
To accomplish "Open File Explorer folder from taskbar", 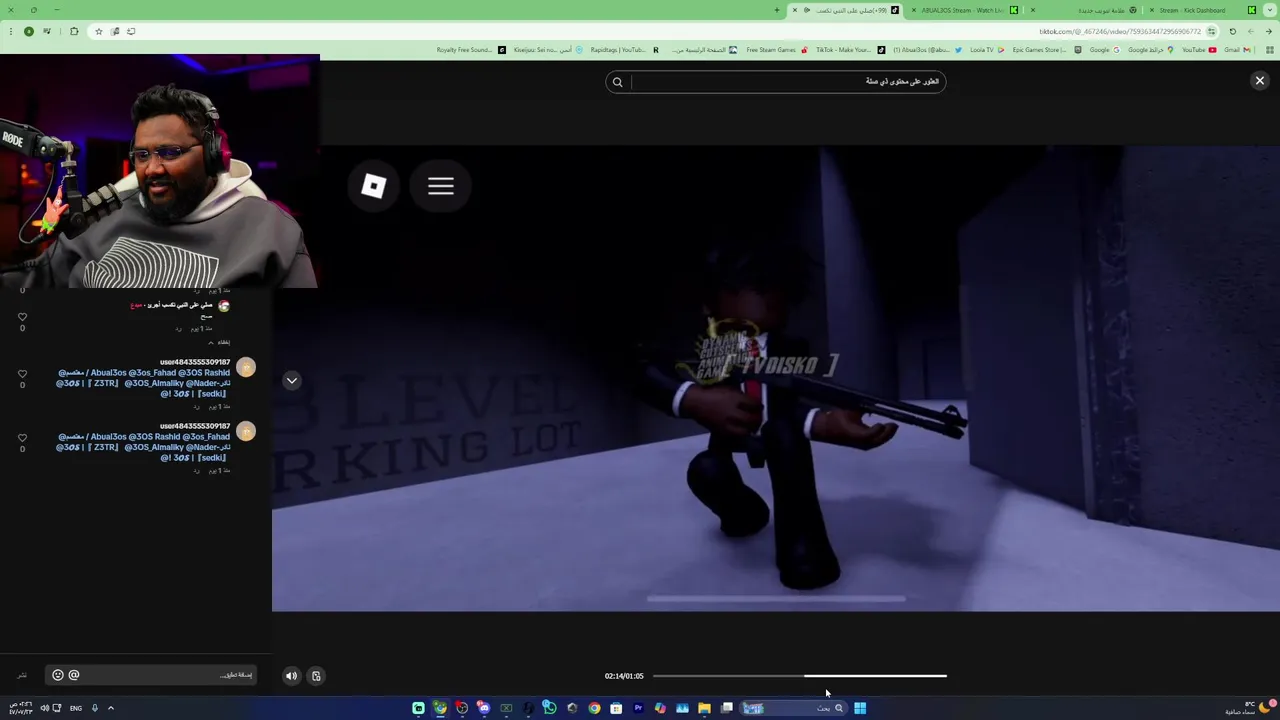I will [704, 708].
